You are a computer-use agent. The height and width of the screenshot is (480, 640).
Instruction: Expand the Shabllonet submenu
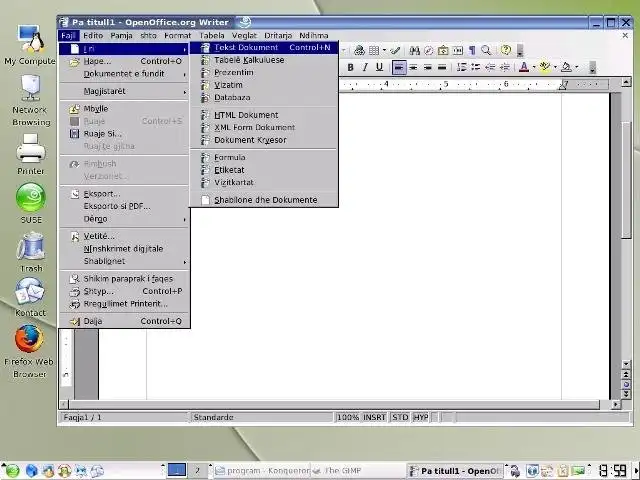(124, 261)
